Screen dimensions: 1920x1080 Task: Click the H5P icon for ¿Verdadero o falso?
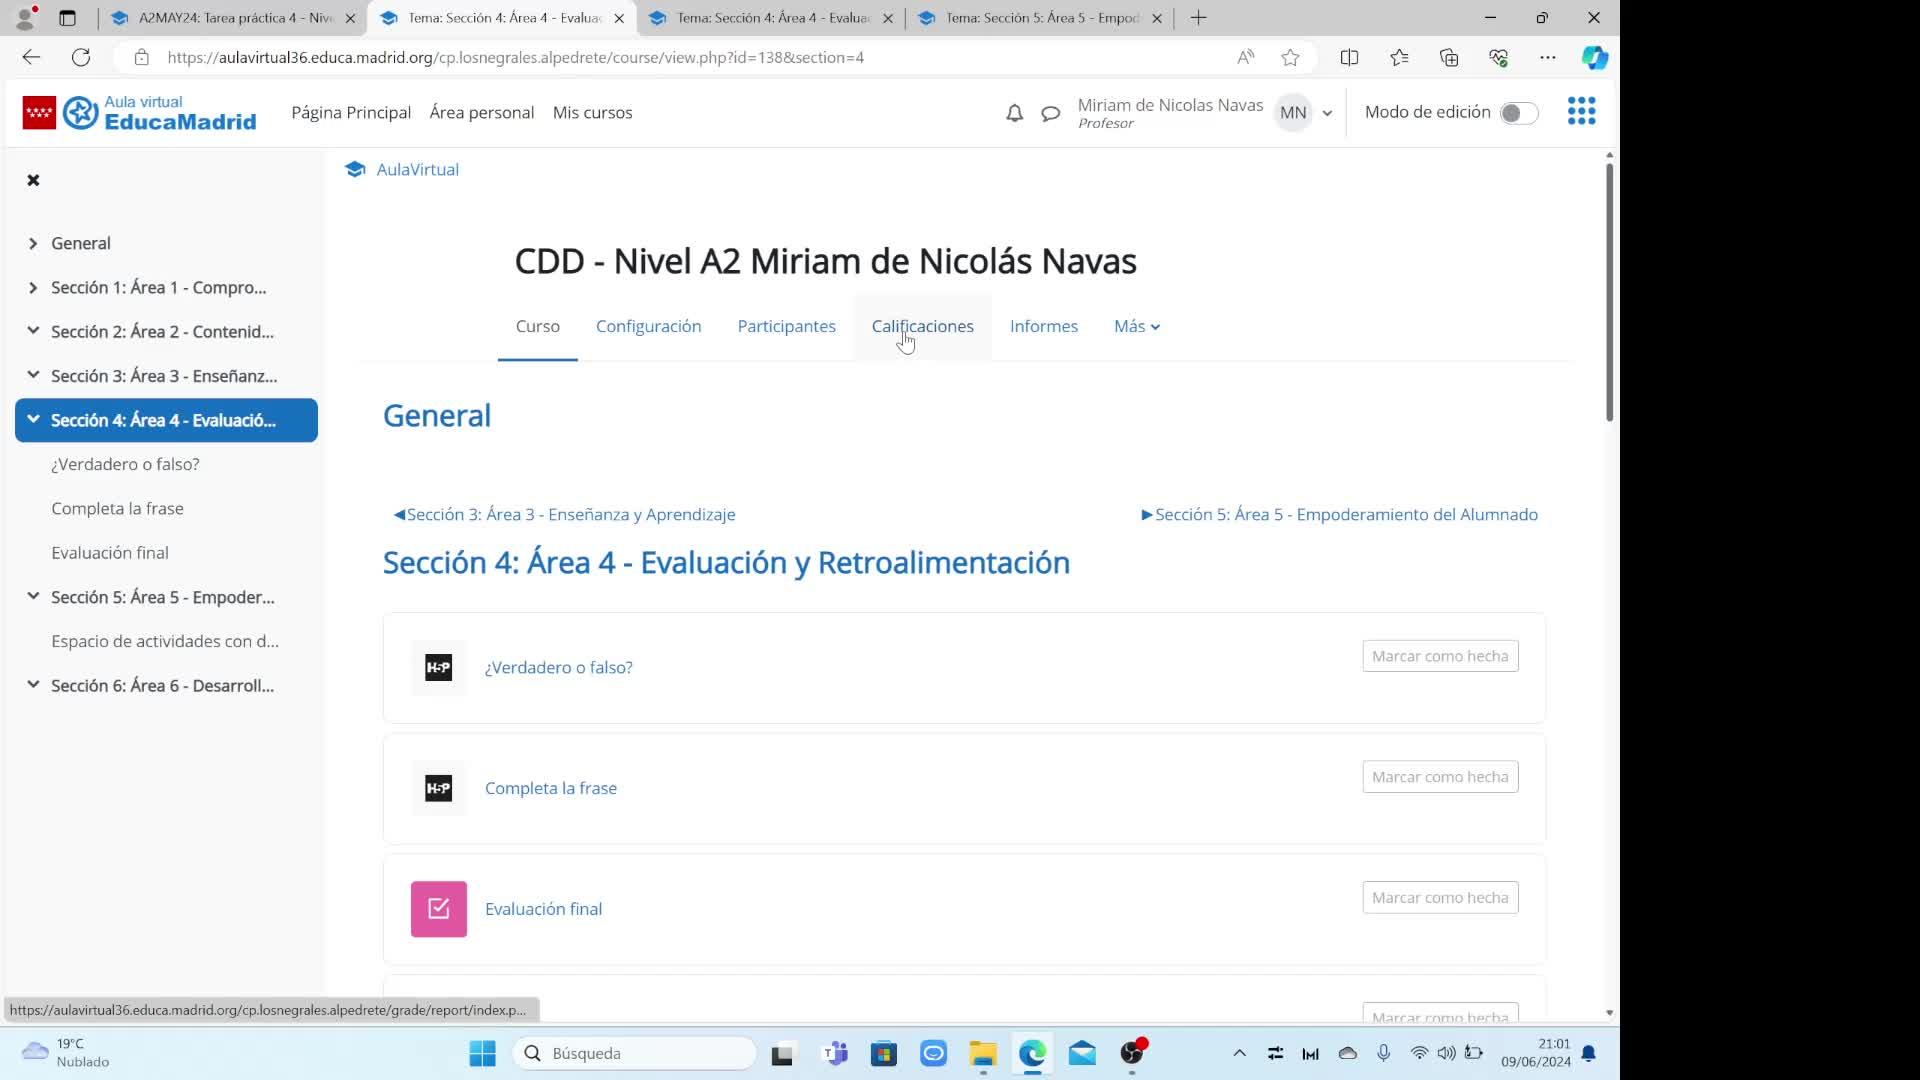pos(438,668)
